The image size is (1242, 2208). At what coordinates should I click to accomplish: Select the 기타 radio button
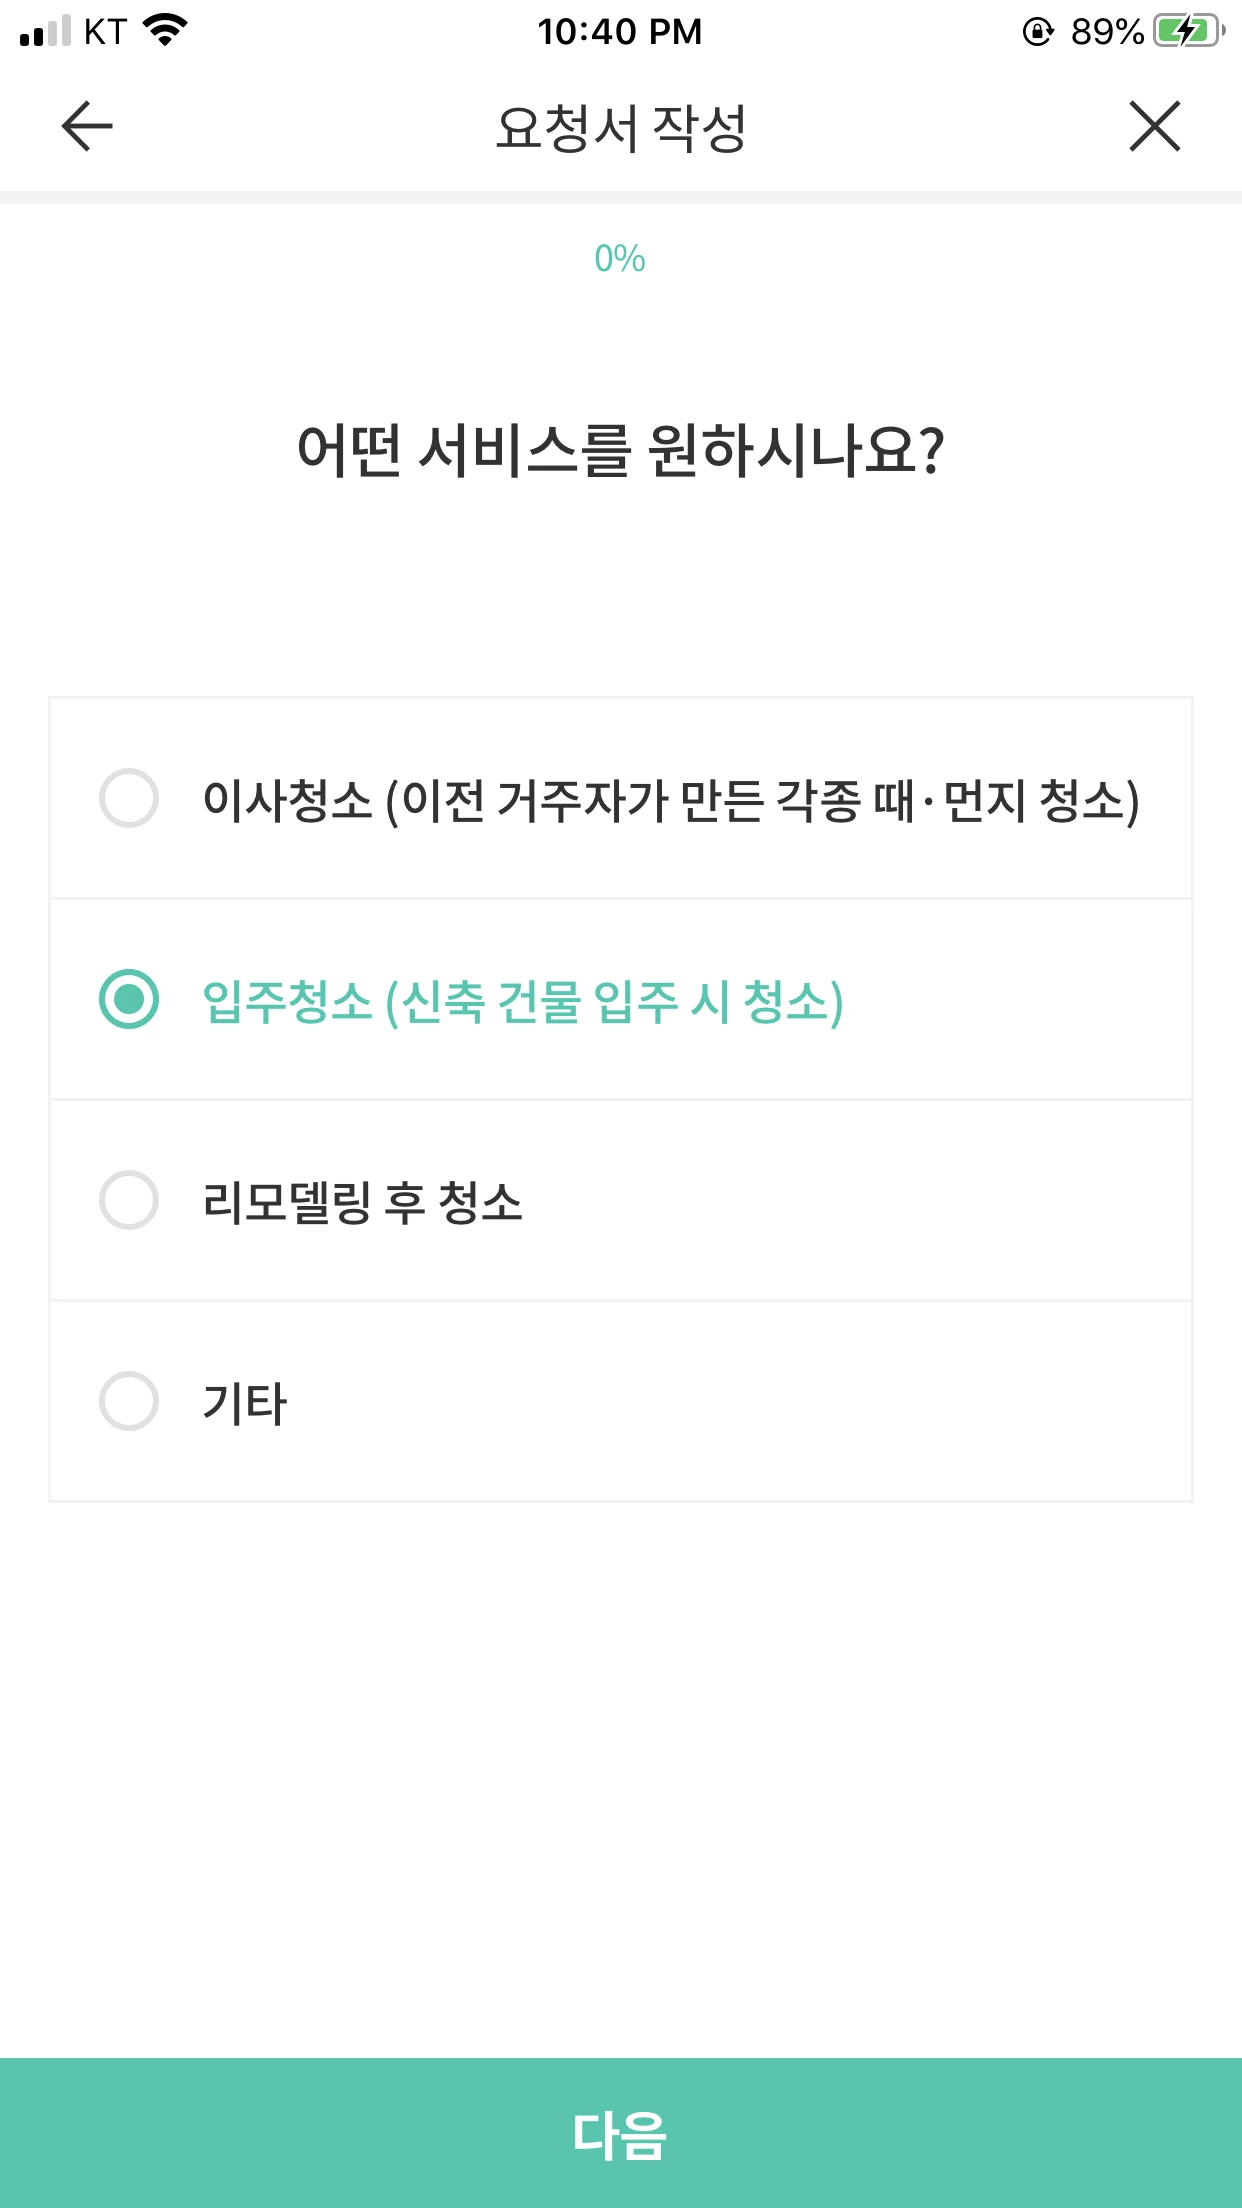129,1401
